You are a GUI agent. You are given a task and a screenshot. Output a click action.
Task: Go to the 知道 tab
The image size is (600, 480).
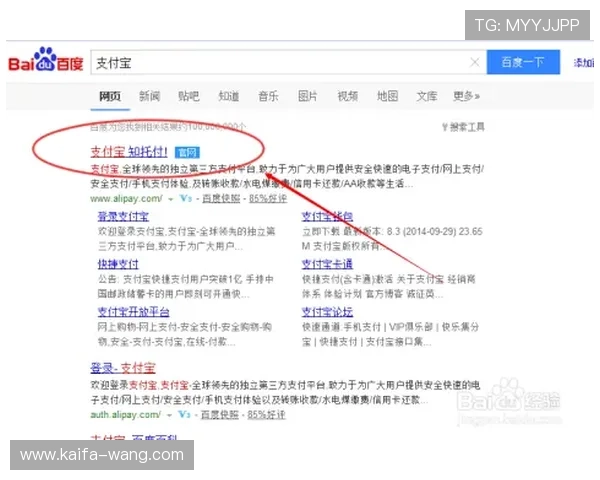[x=228, y=96]
